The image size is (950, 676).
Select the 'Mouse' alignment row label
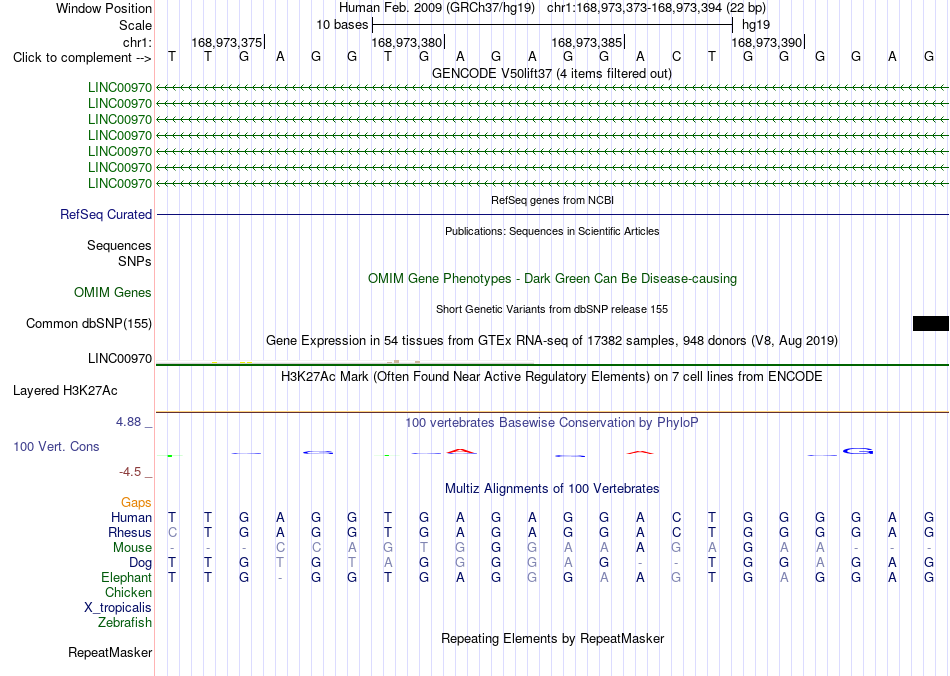132,548
